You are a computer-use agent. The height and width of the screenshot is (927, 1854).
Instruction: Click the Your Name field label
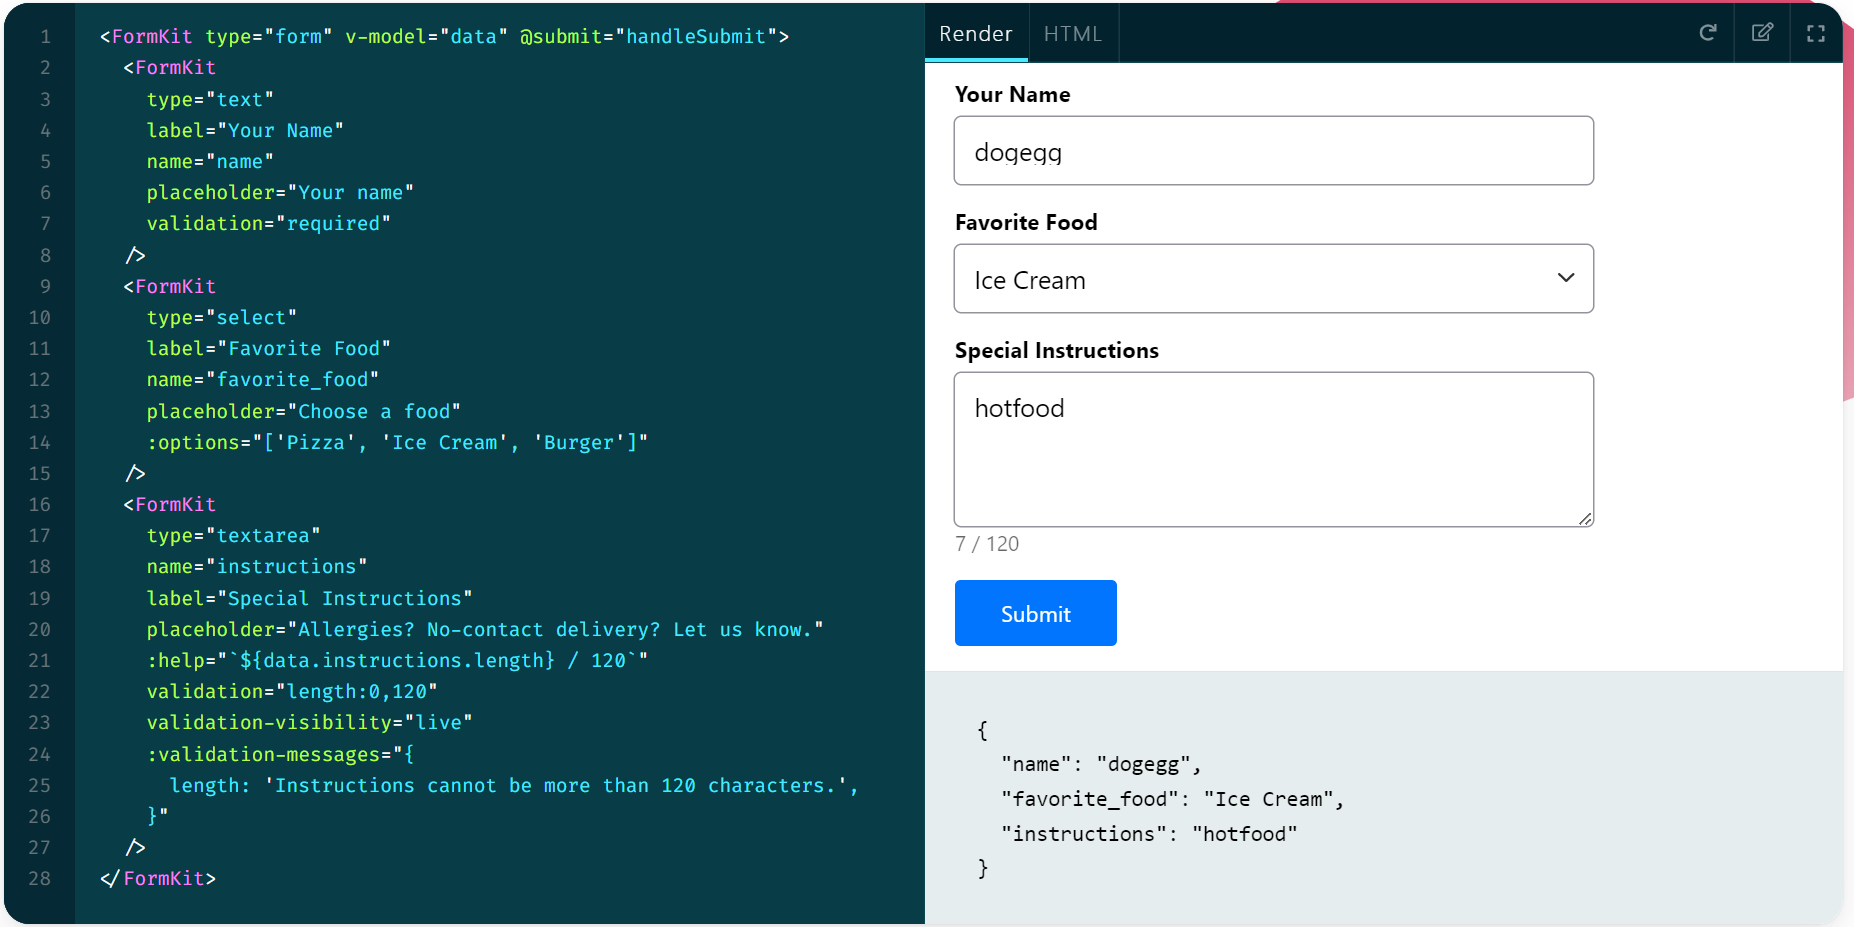tap(1012, 95)
